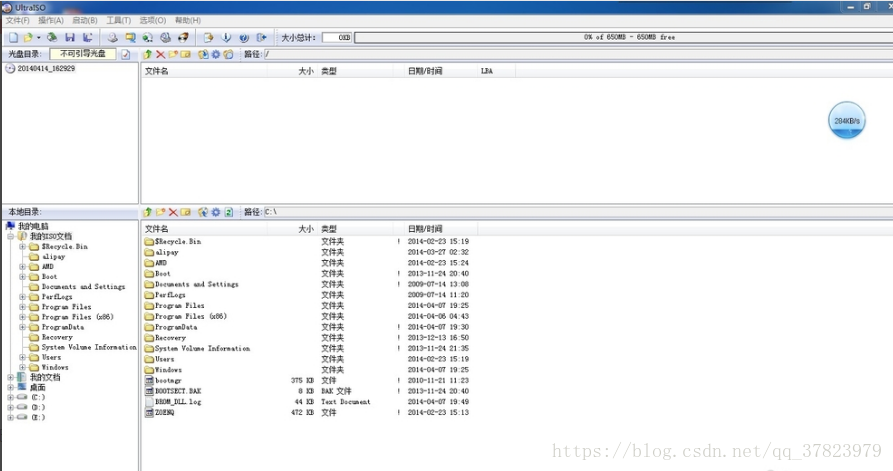
Task: Click the 不可引导光盘 boot type field
Action: tap(83, 54)
